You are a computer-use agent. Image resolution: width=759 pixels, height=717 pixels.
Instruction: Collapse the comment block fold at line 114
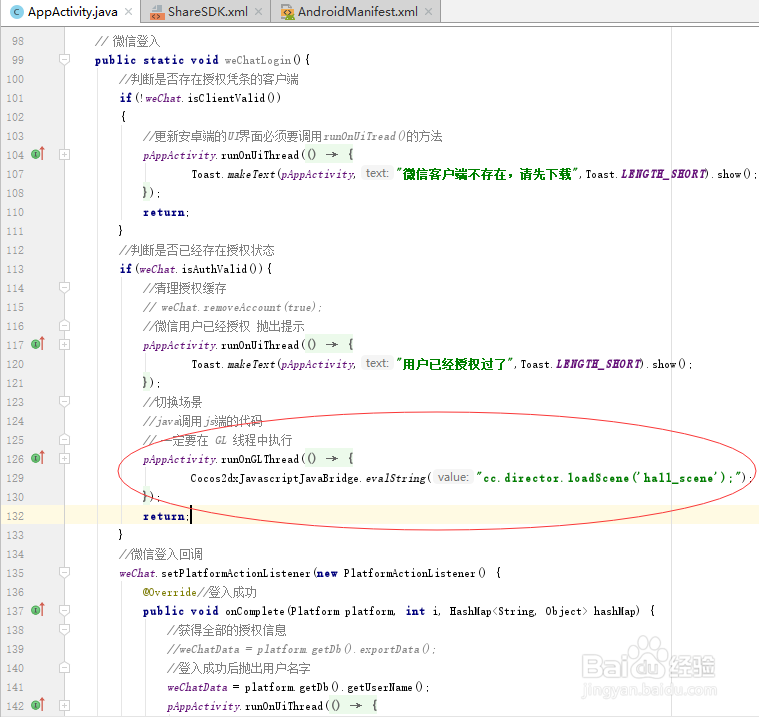click(64, 288)
